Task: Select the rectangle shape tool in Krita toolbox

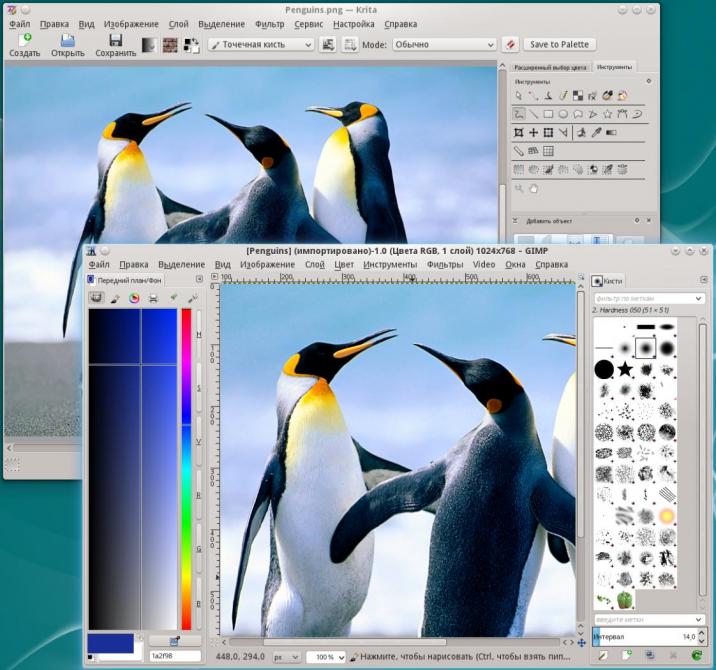Action: [x=549, y=114]
